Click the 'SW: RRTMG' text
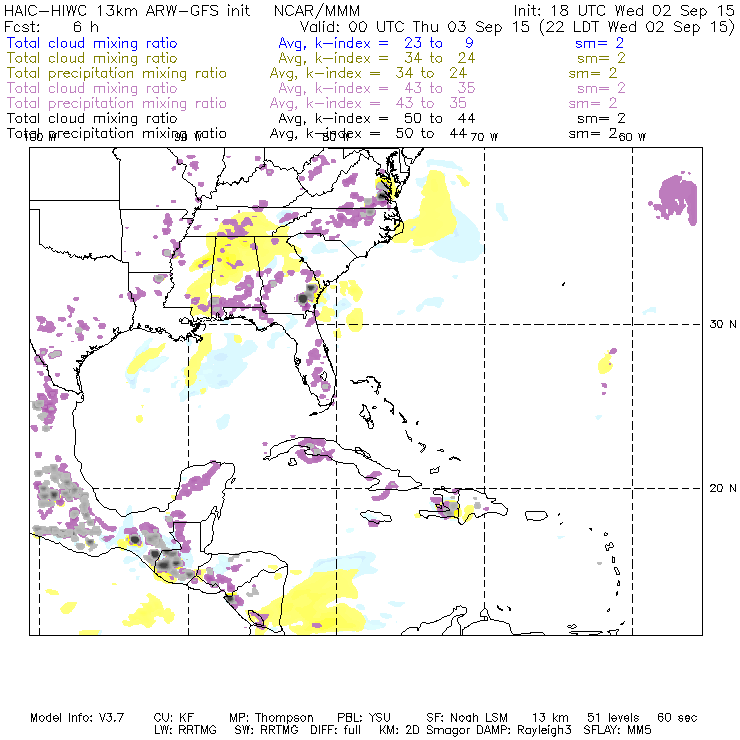 click(x=266, y=730)
